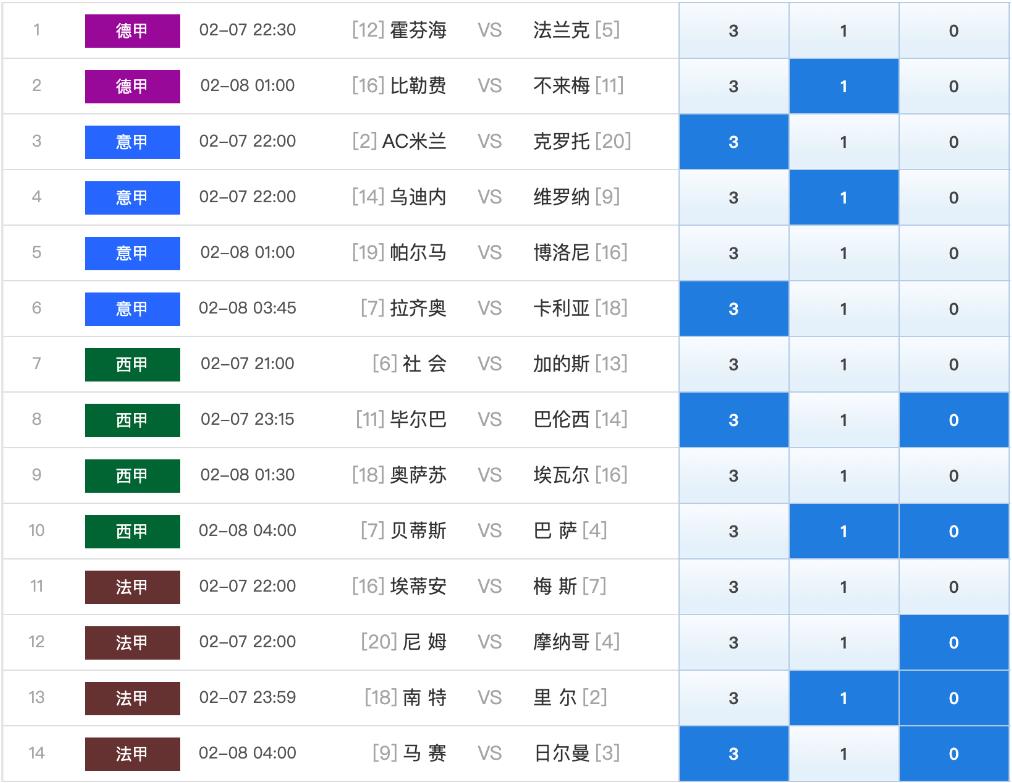Image resolution: width=1012 pixels, height=783 pixels.
Task: Click match time 02-08 03:45
Action: click(247, 309)
